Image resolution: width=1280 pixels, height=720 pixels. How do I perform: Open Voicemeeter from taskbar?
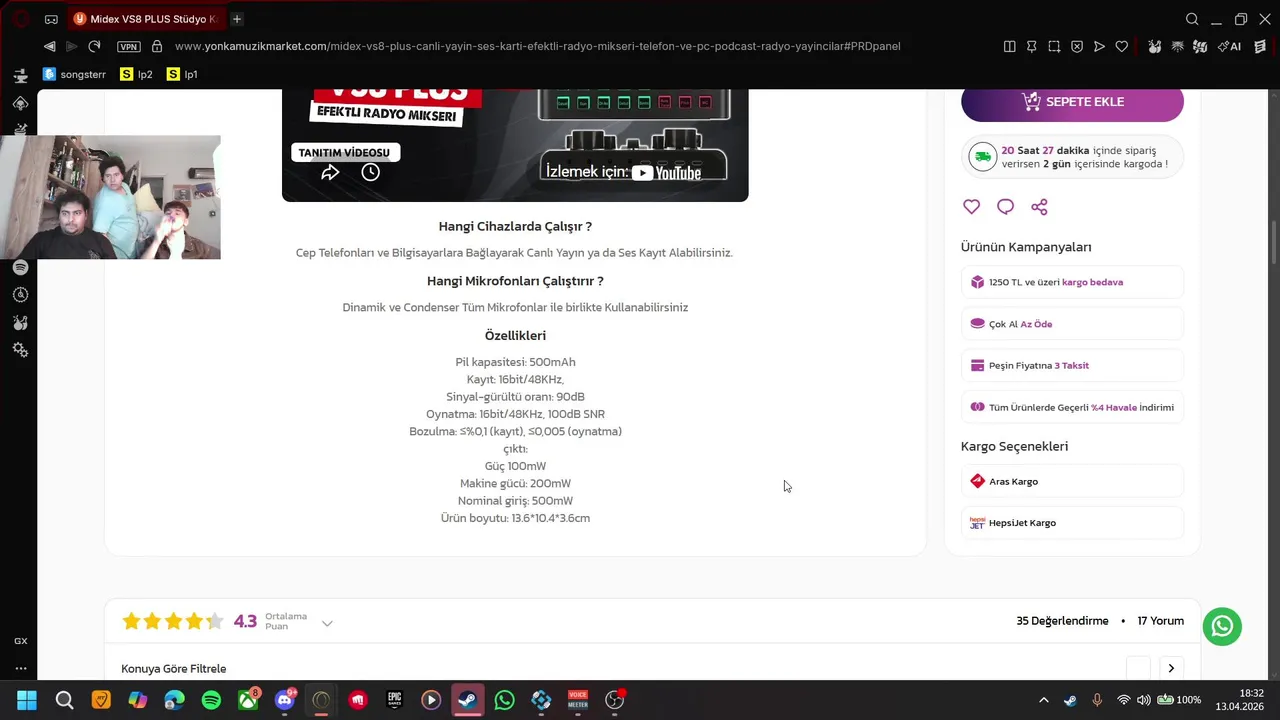(577, 700)
